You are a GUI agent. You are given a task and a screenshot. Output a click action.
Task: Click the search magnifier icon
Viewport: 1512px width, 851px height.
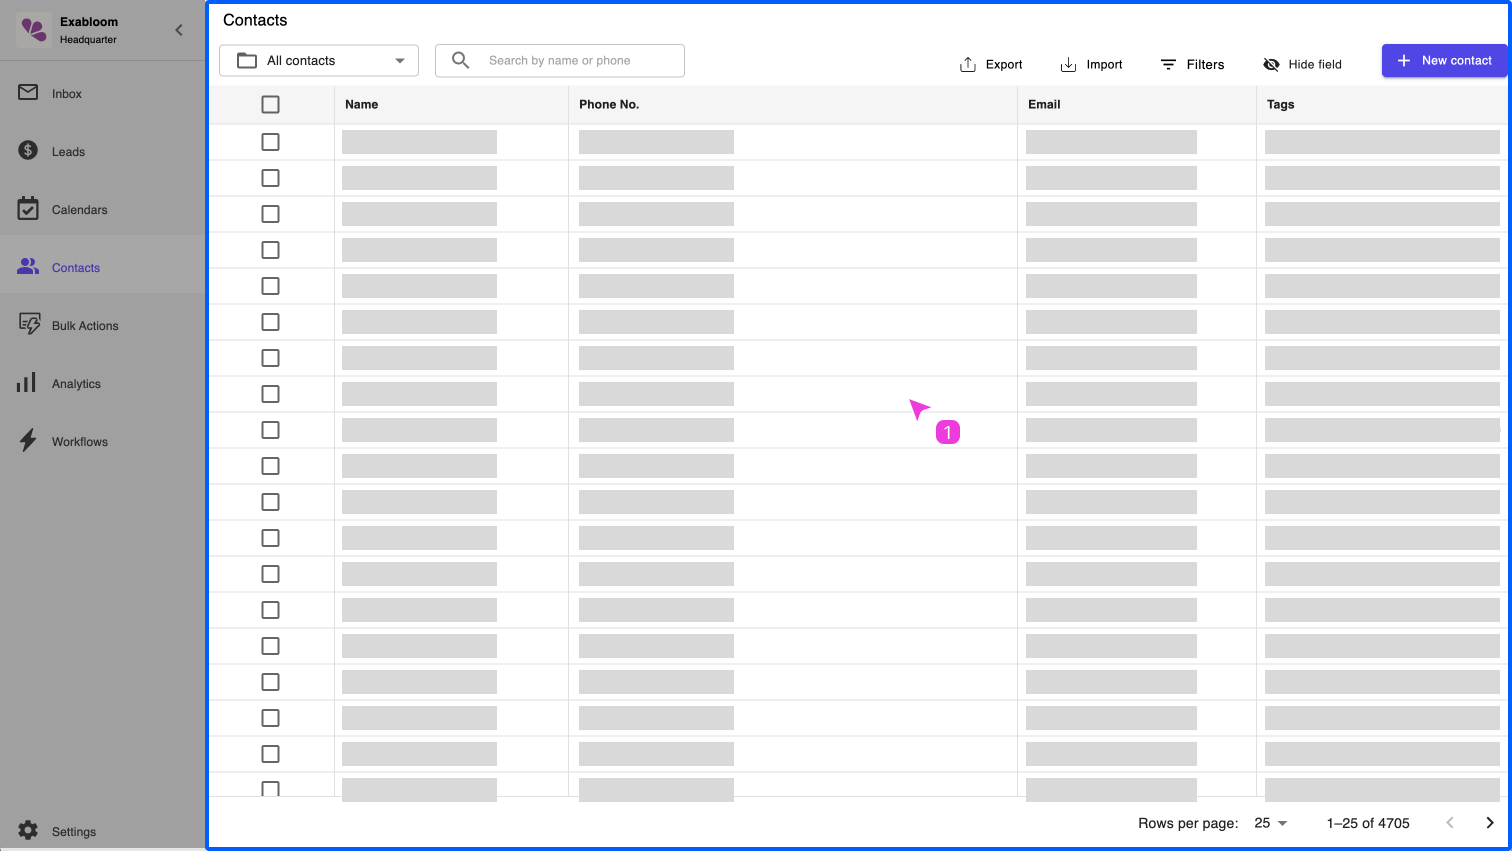click(x=460, y=60)
